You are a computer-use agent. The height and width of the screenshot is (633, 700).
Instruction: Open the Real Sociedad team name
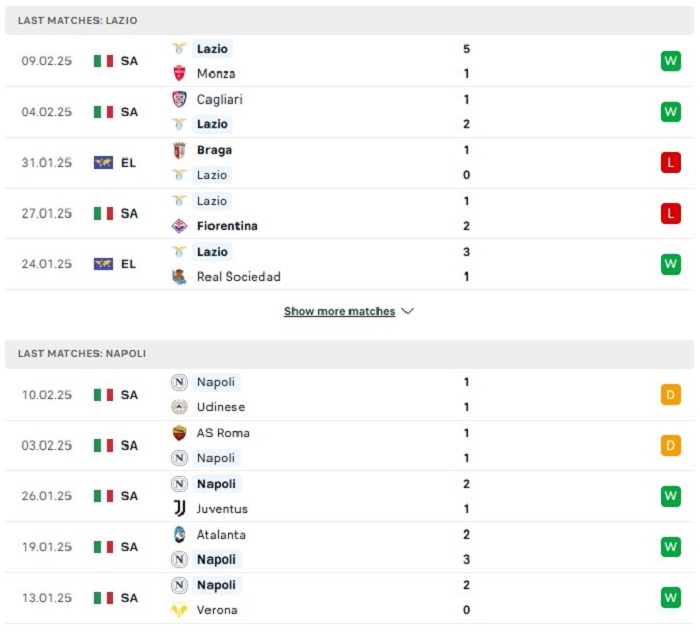click(x=239, y=277)
